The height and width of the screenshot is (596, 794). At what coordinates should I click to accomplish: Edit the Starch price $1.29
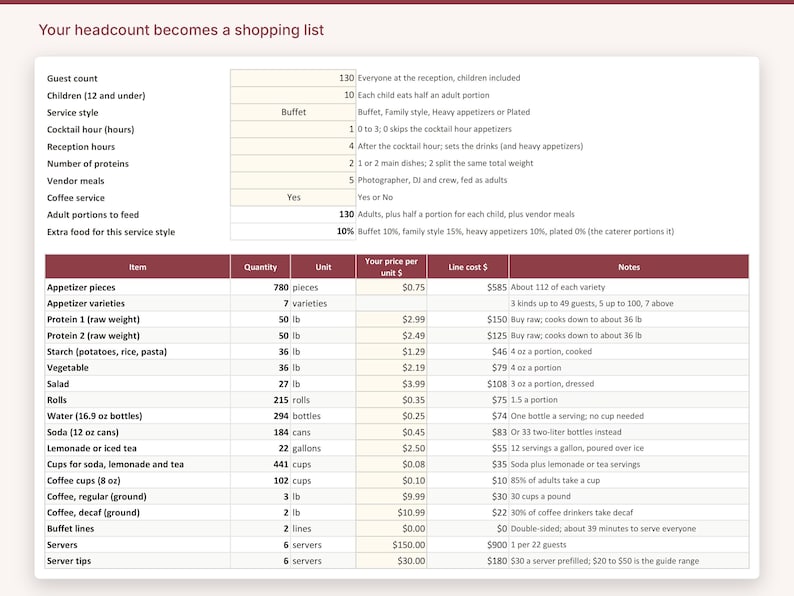pos(391,351)
